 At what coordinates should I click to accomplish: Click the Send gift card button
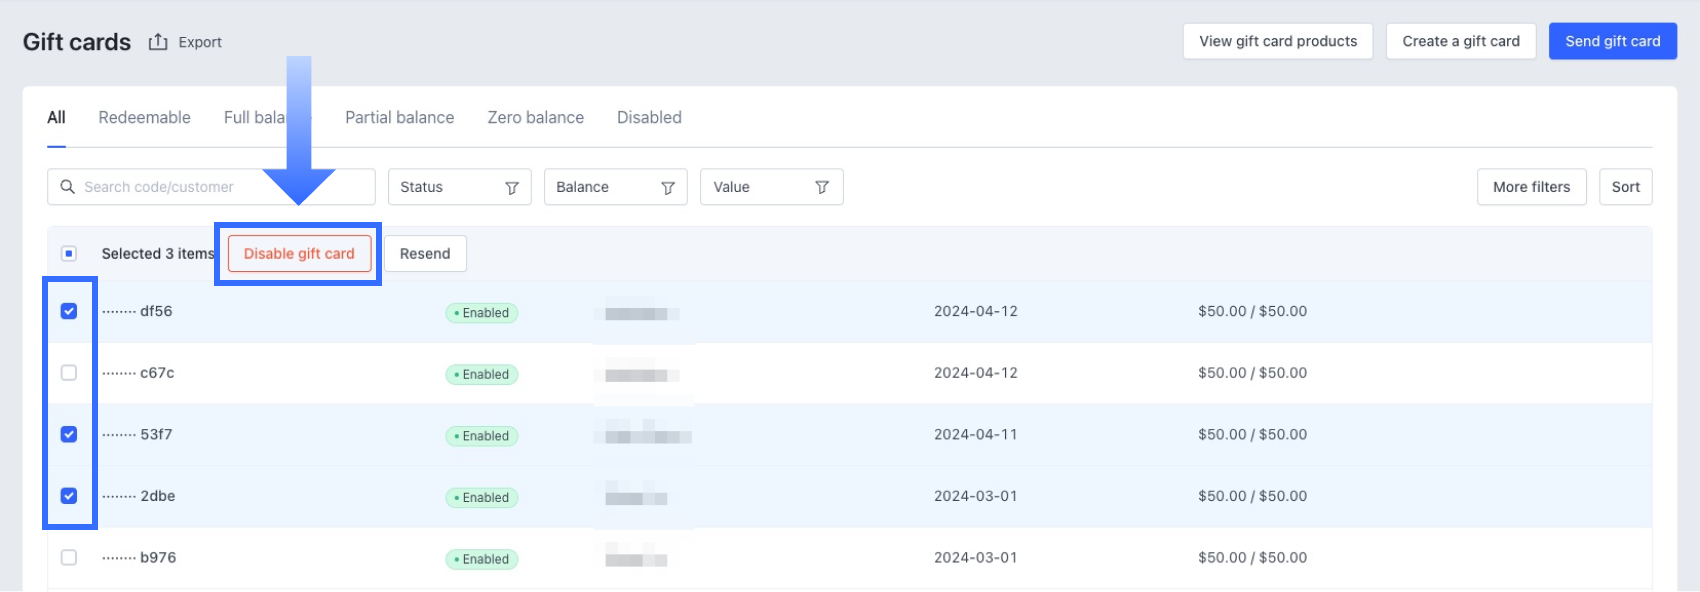click(x=1612, y=41)
